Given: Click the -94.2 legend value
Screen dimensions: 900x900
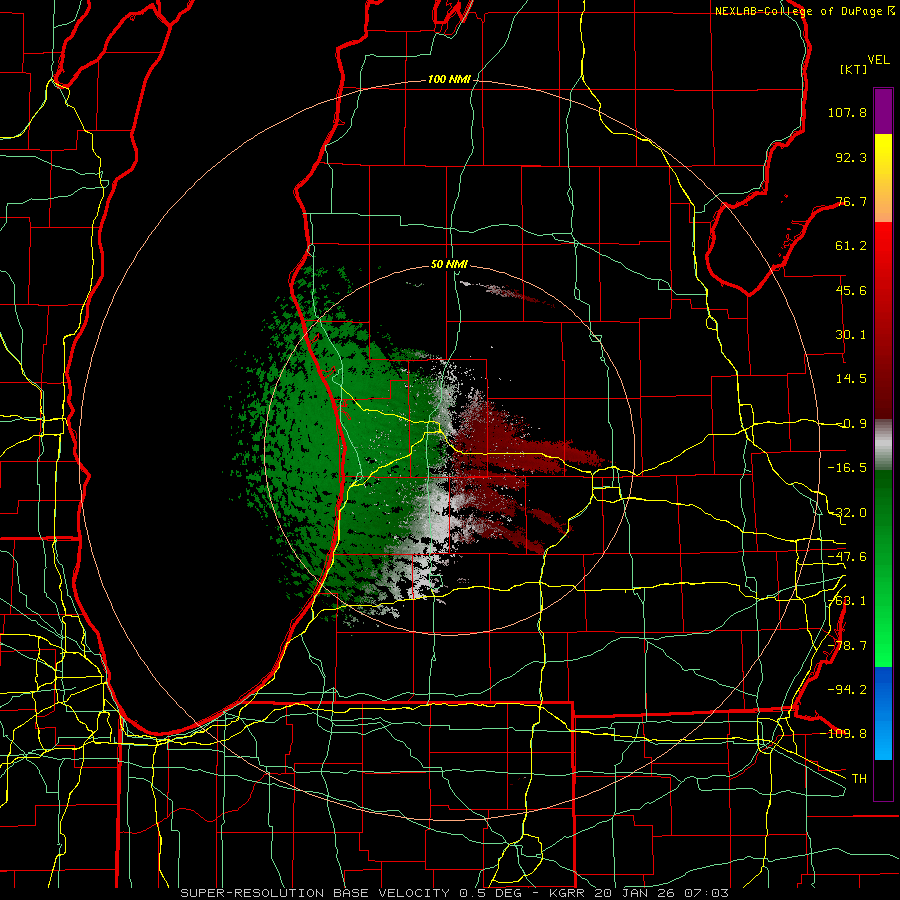Looking at the screenshot, I should tap(847, 689).
